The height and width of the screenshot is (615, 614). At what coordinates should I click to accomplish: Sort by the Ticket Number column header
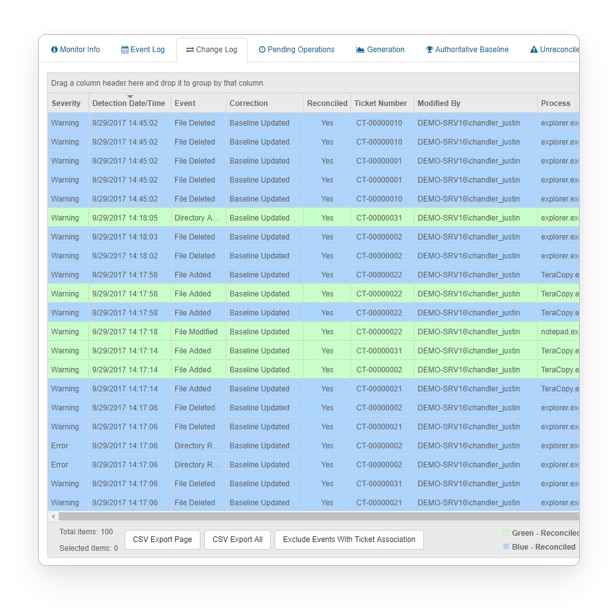[x=381, y=103]
